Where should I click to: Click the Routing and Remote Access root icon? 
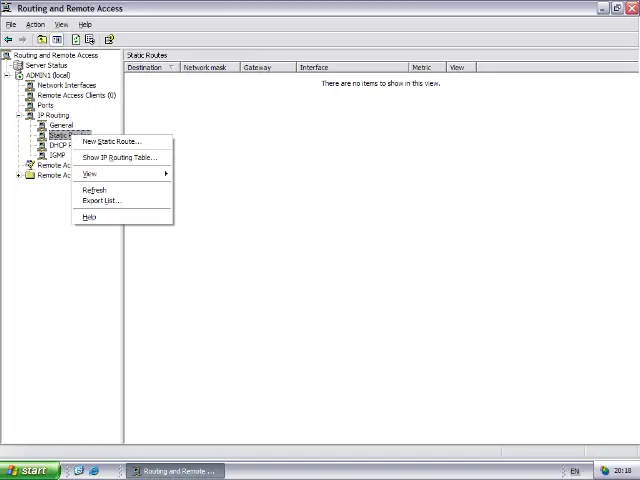7,55
